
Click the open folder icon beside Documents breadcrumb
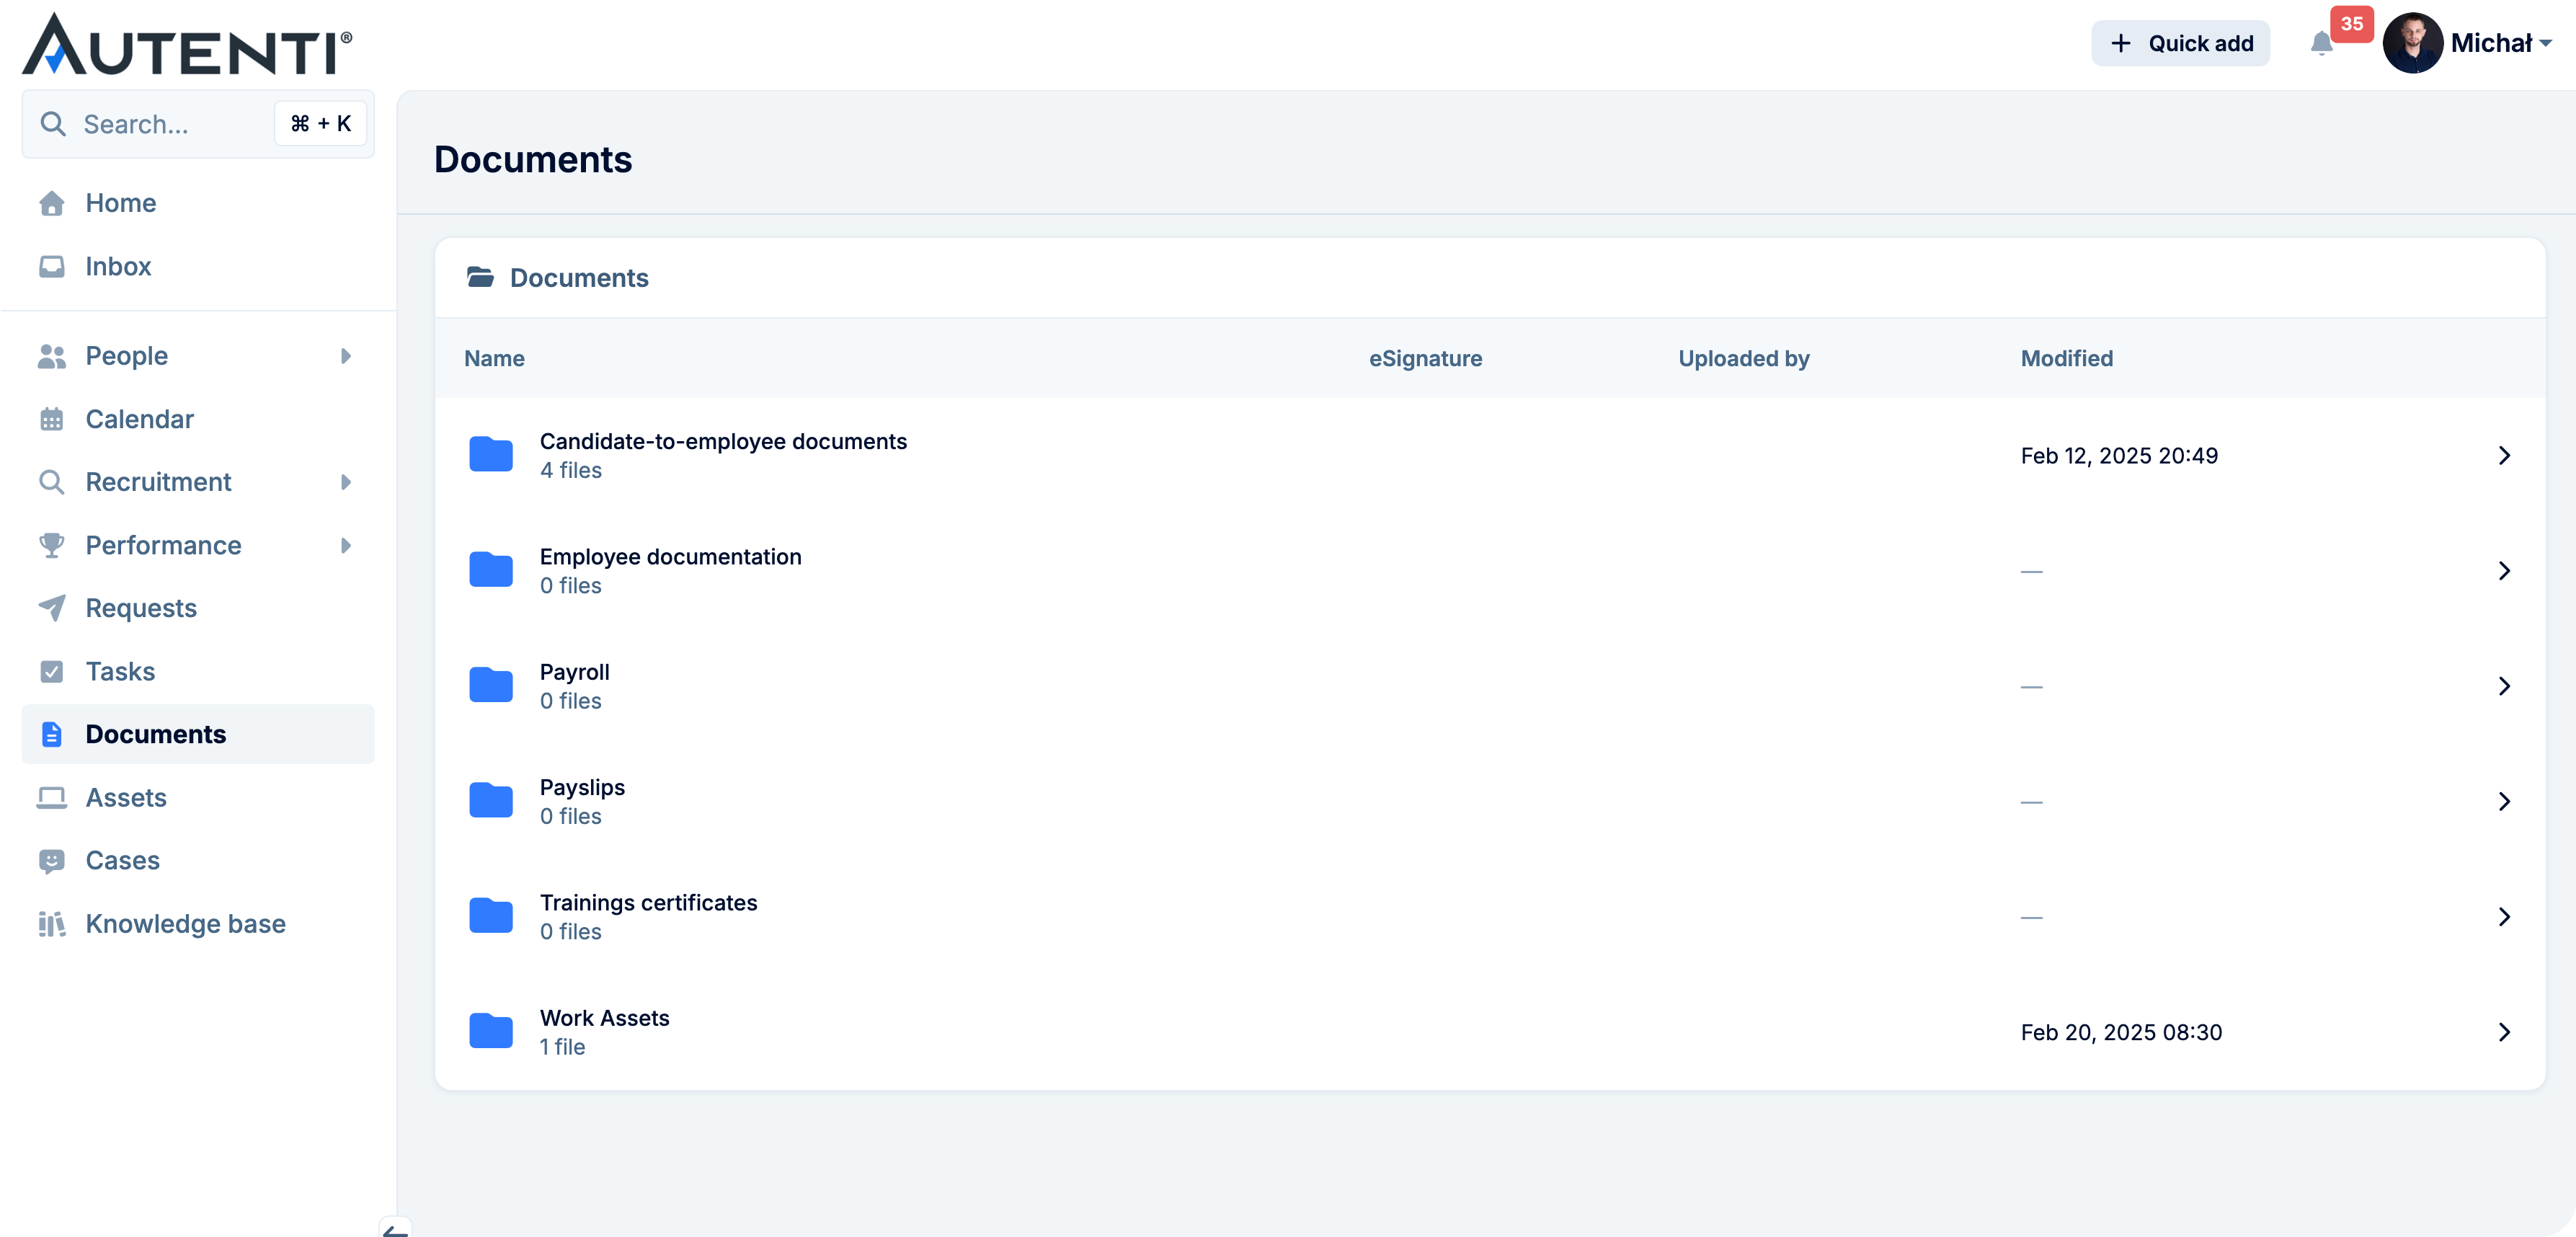481,277
